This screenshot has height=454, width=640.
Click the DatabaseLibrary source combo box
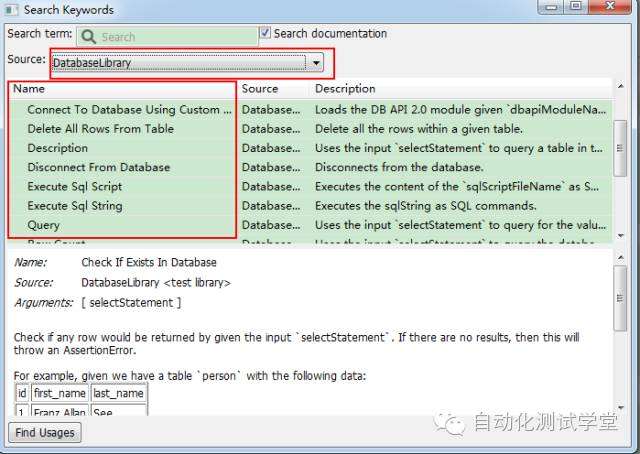click(187, 63)
